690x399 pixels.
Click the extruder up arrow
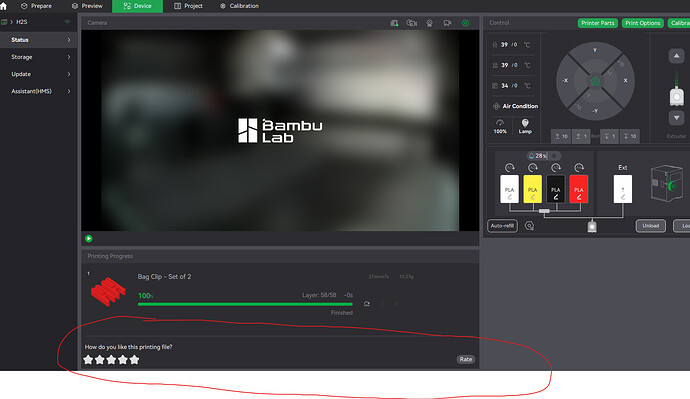point(676,56)
